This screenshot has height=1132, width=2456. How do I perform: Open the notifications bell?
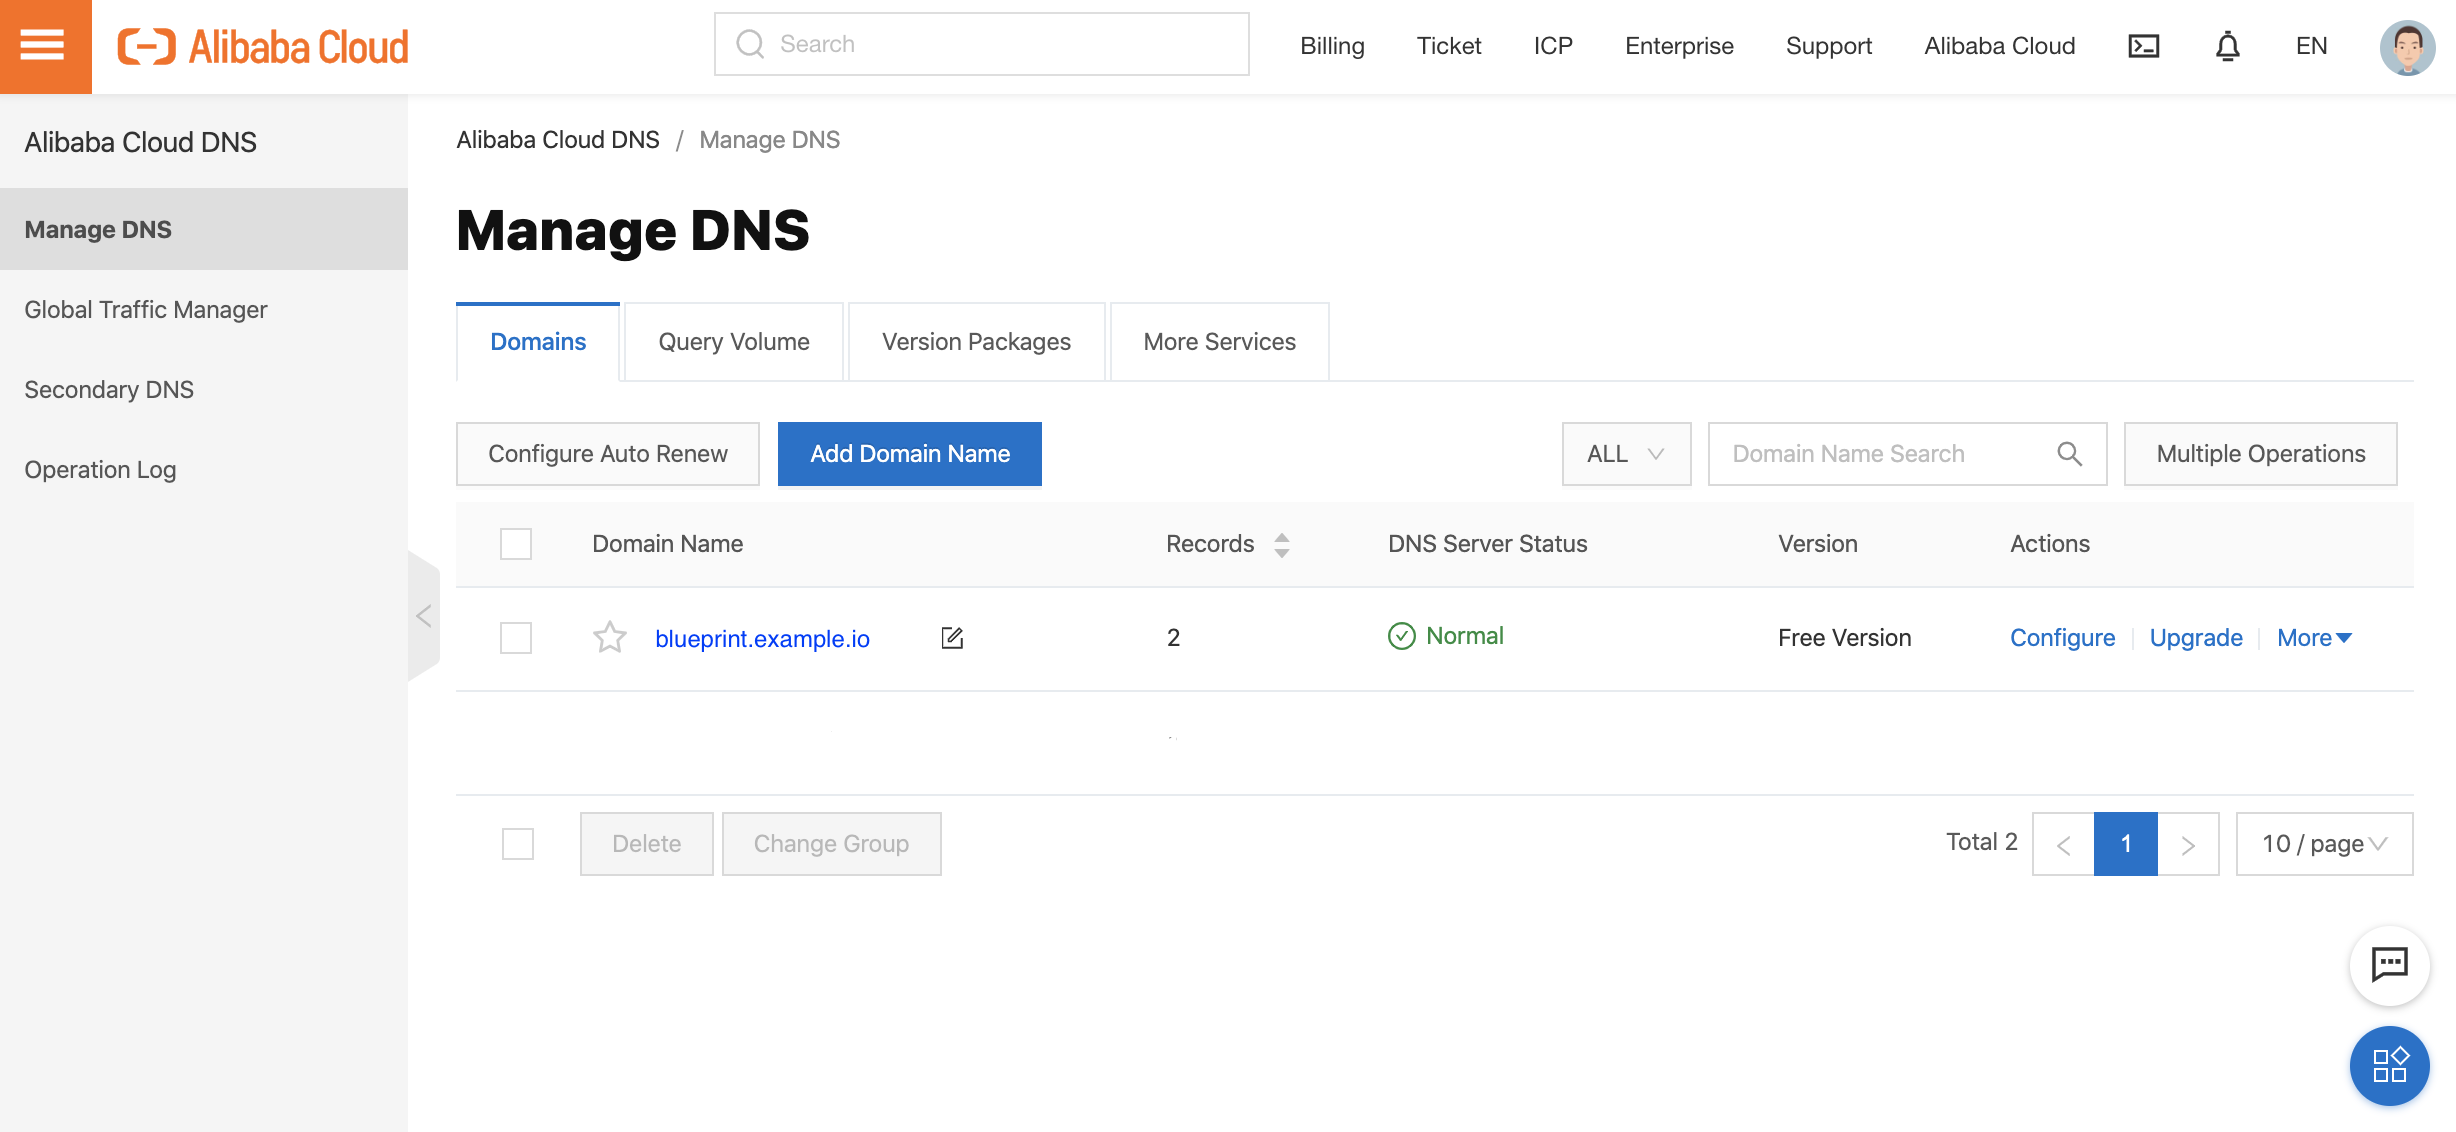[2227, 46]
